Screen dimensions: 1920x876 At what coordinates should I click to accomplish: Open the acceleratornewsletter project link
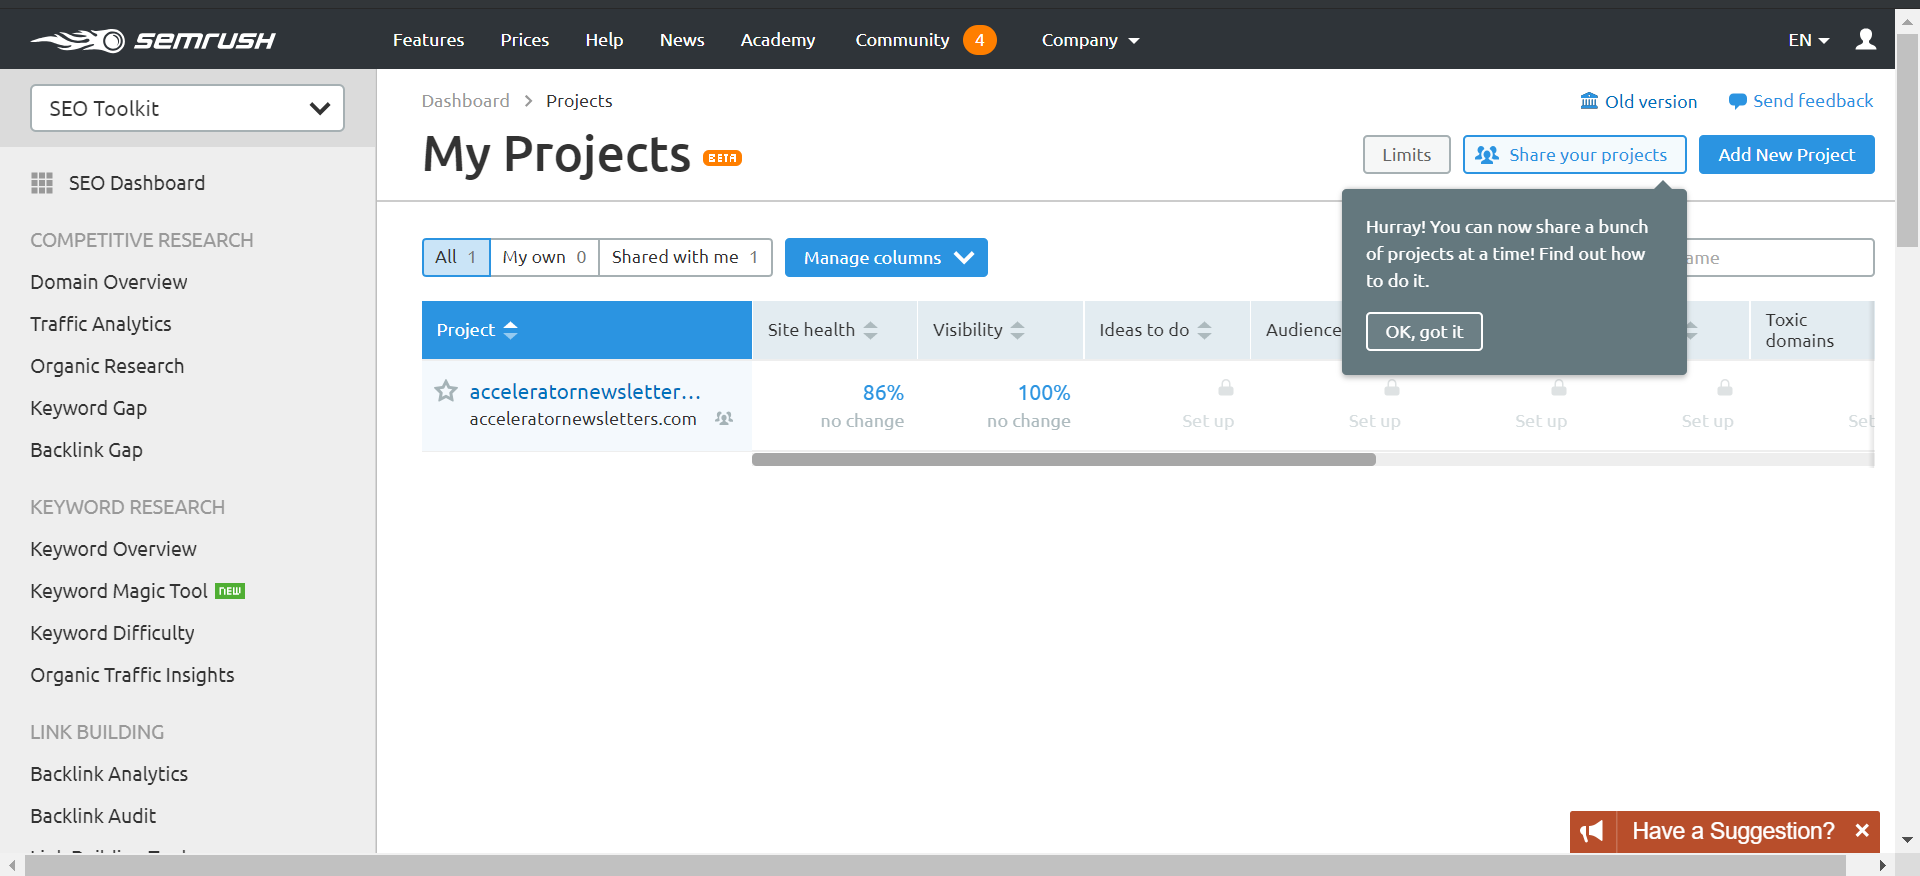(x=585, y=391)
